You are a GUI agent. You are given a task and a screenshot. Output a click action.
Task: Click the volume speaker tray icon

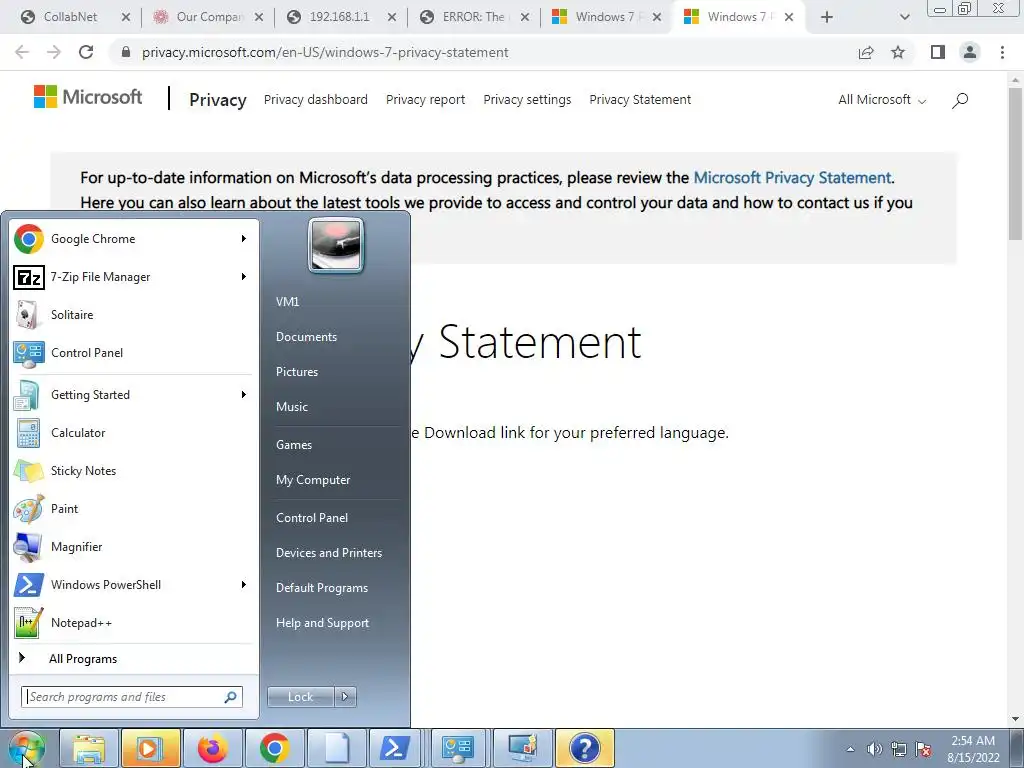(x=874, y=749)
